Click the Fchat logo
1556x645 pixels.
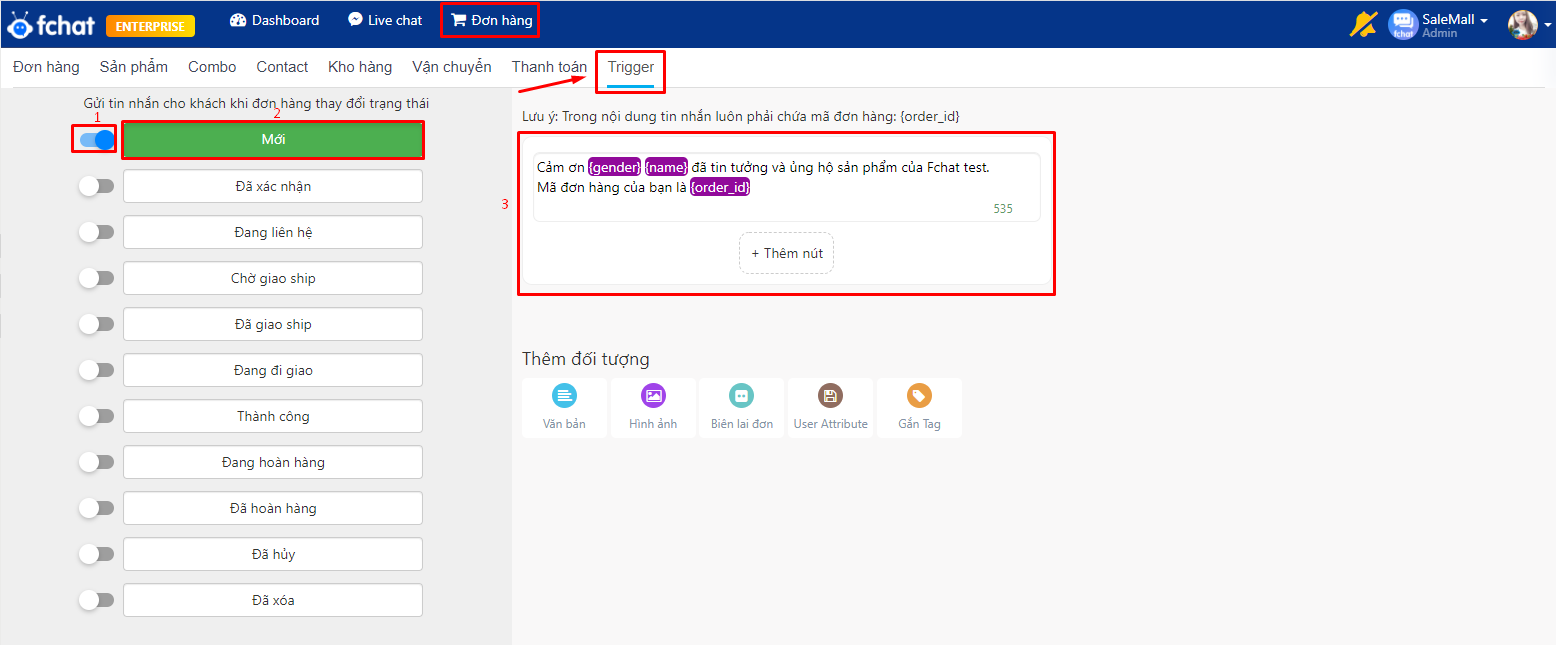coord(51,25)
